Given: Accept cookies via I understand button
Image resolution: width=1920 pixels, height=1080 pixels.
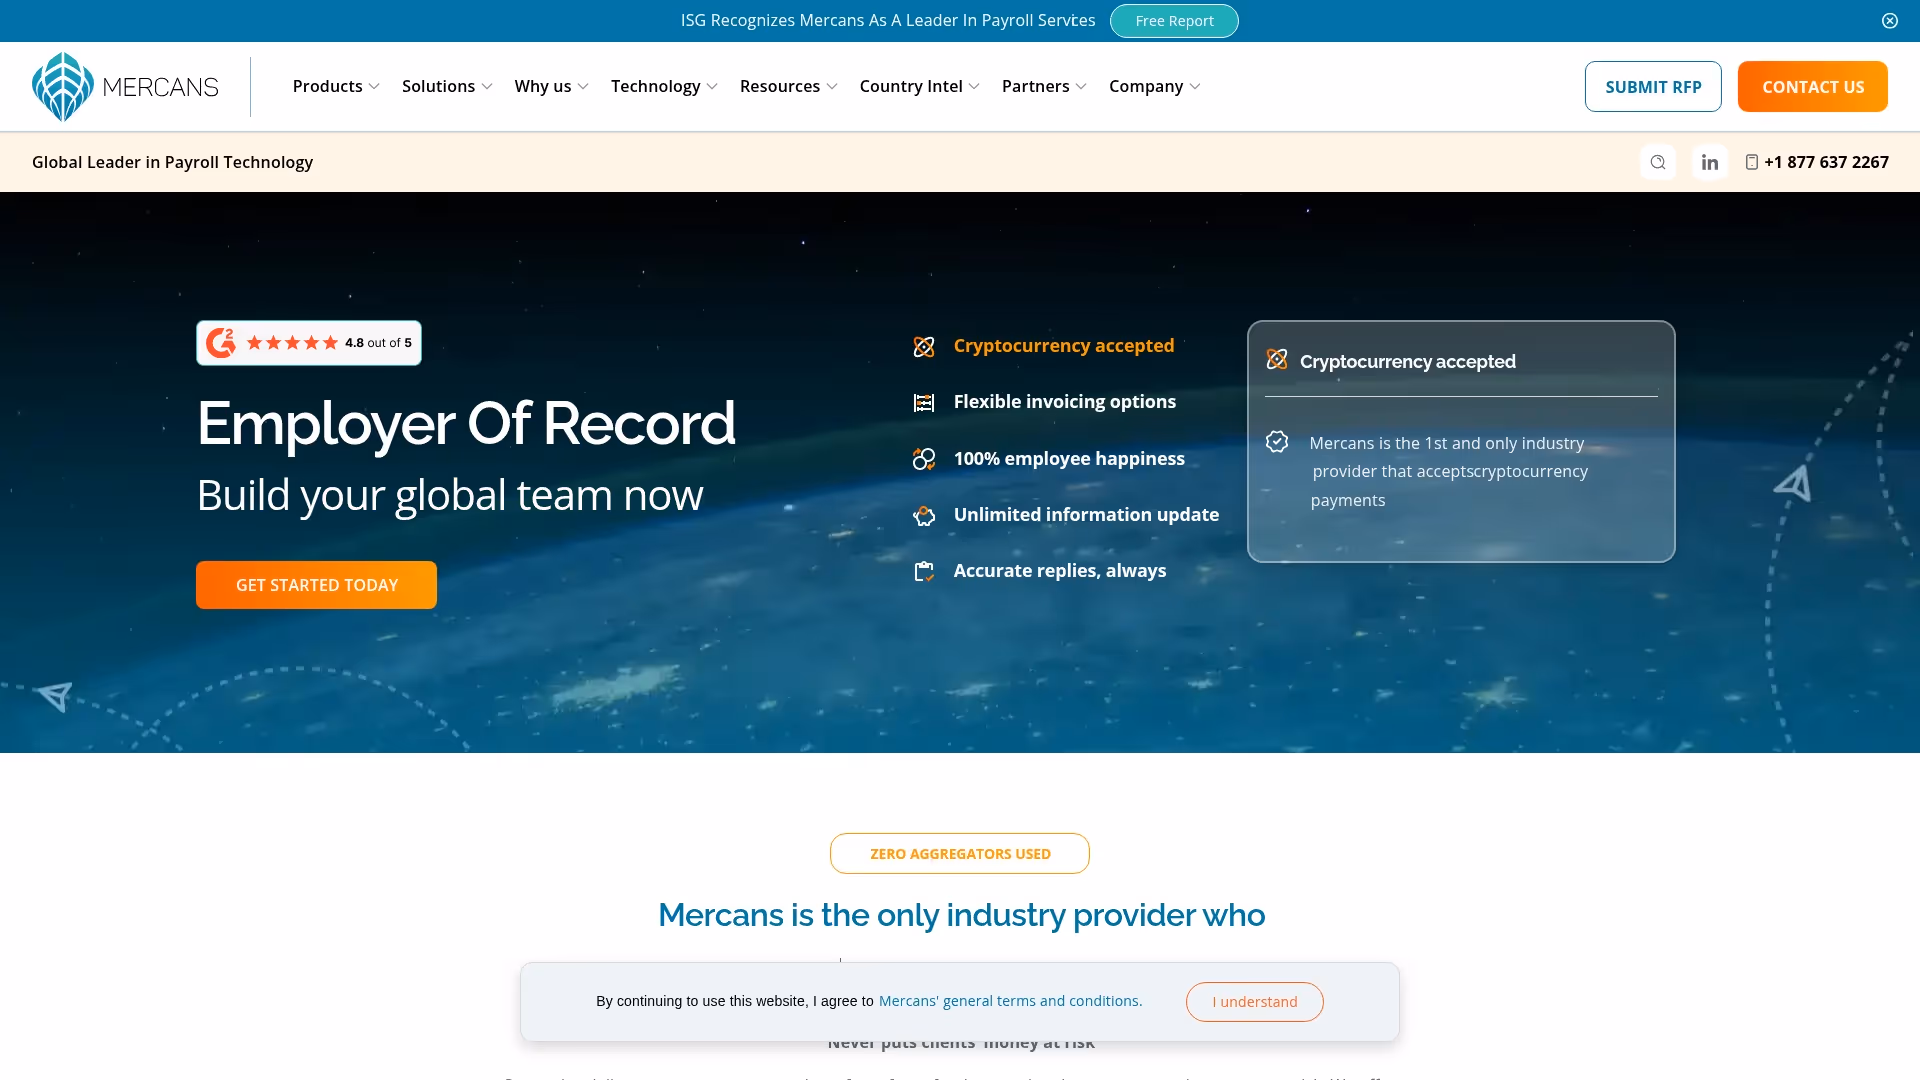Looking at the screenshot, I should point(1254,1001).
